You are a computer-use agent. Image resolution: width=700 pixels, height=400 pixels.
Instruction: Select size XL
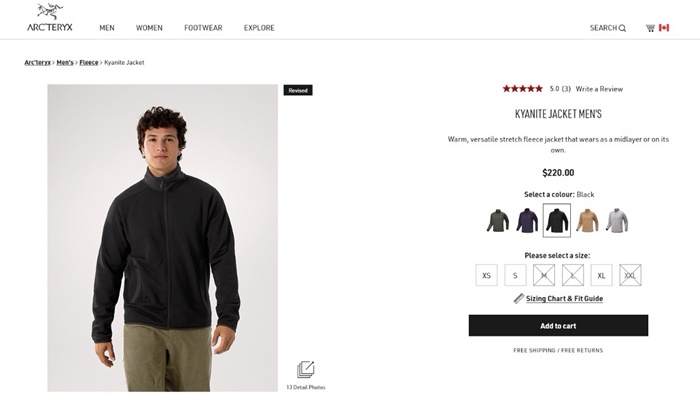coord(601,275)
